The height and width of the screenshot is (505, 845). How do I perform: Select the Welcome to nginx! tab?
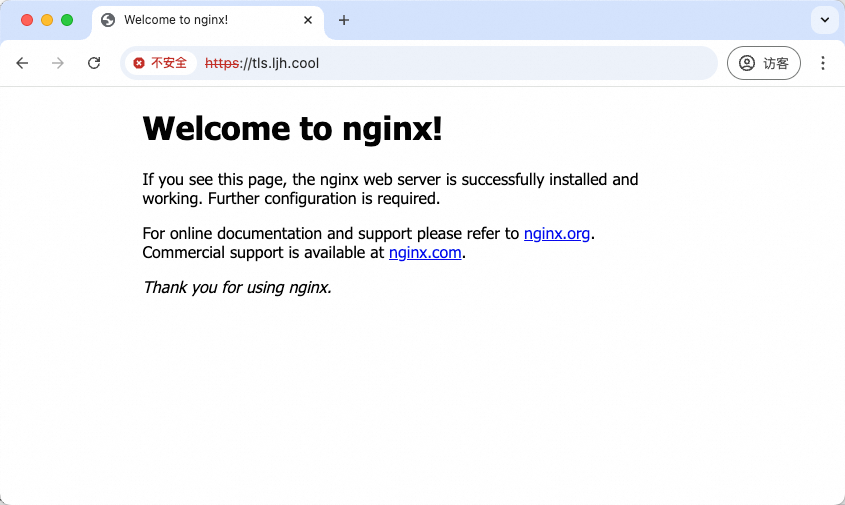pyautogui.click(x=208, y=20)
